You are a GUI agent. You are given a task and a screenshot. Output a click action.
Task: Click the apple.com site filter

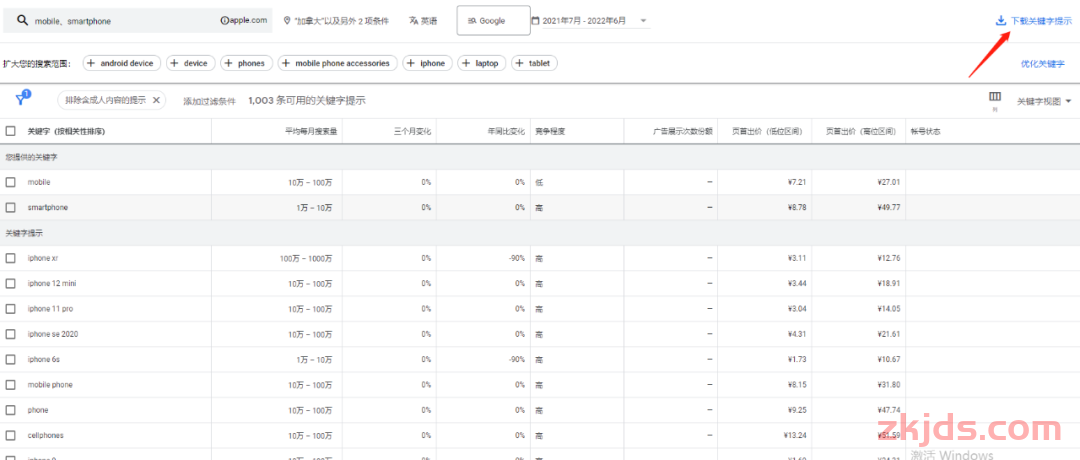click(244, 21)
